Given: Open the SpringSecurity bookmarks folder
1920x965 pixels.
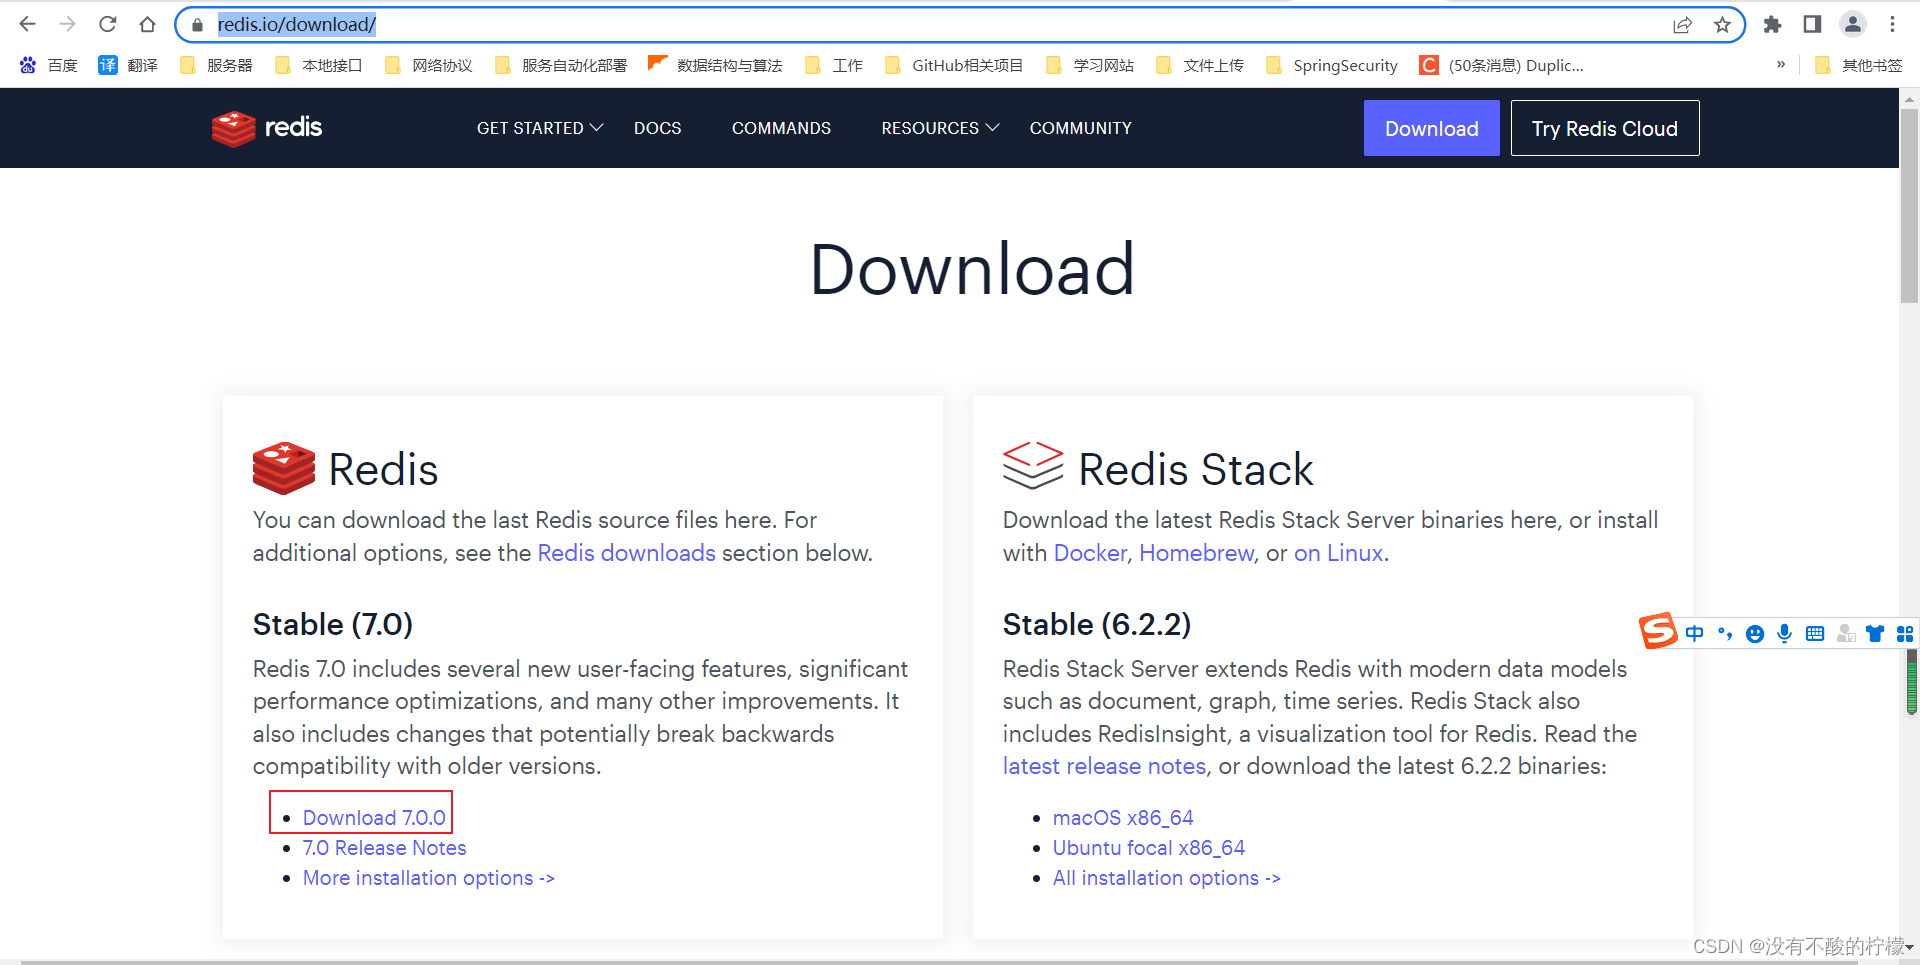Looking at the screenshot, I should pyautogui.click(x=1331, y=65).
